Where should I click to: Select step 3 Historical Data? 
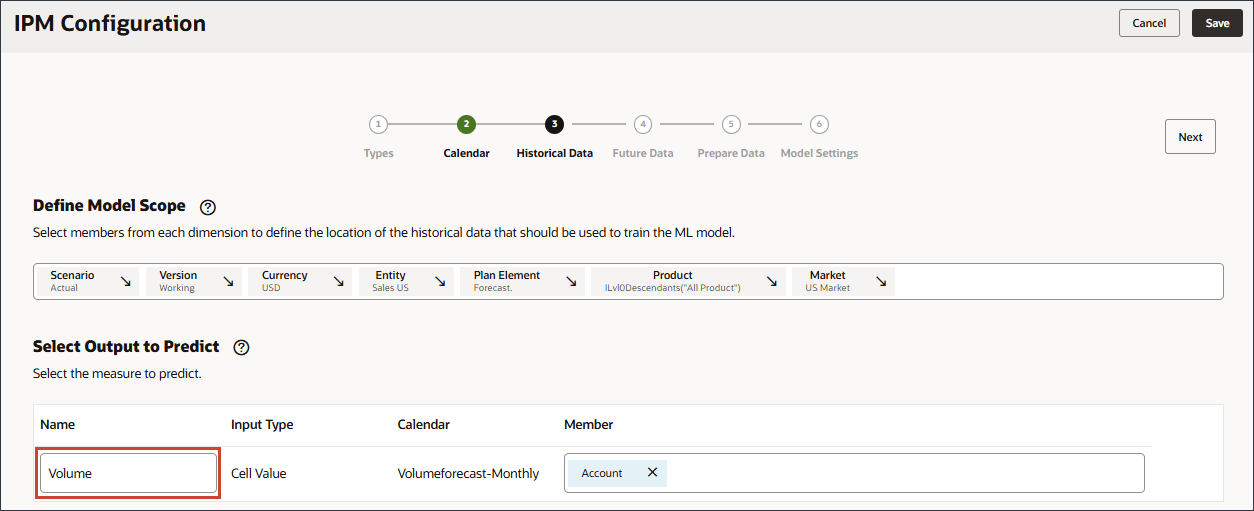pos(554,125)
